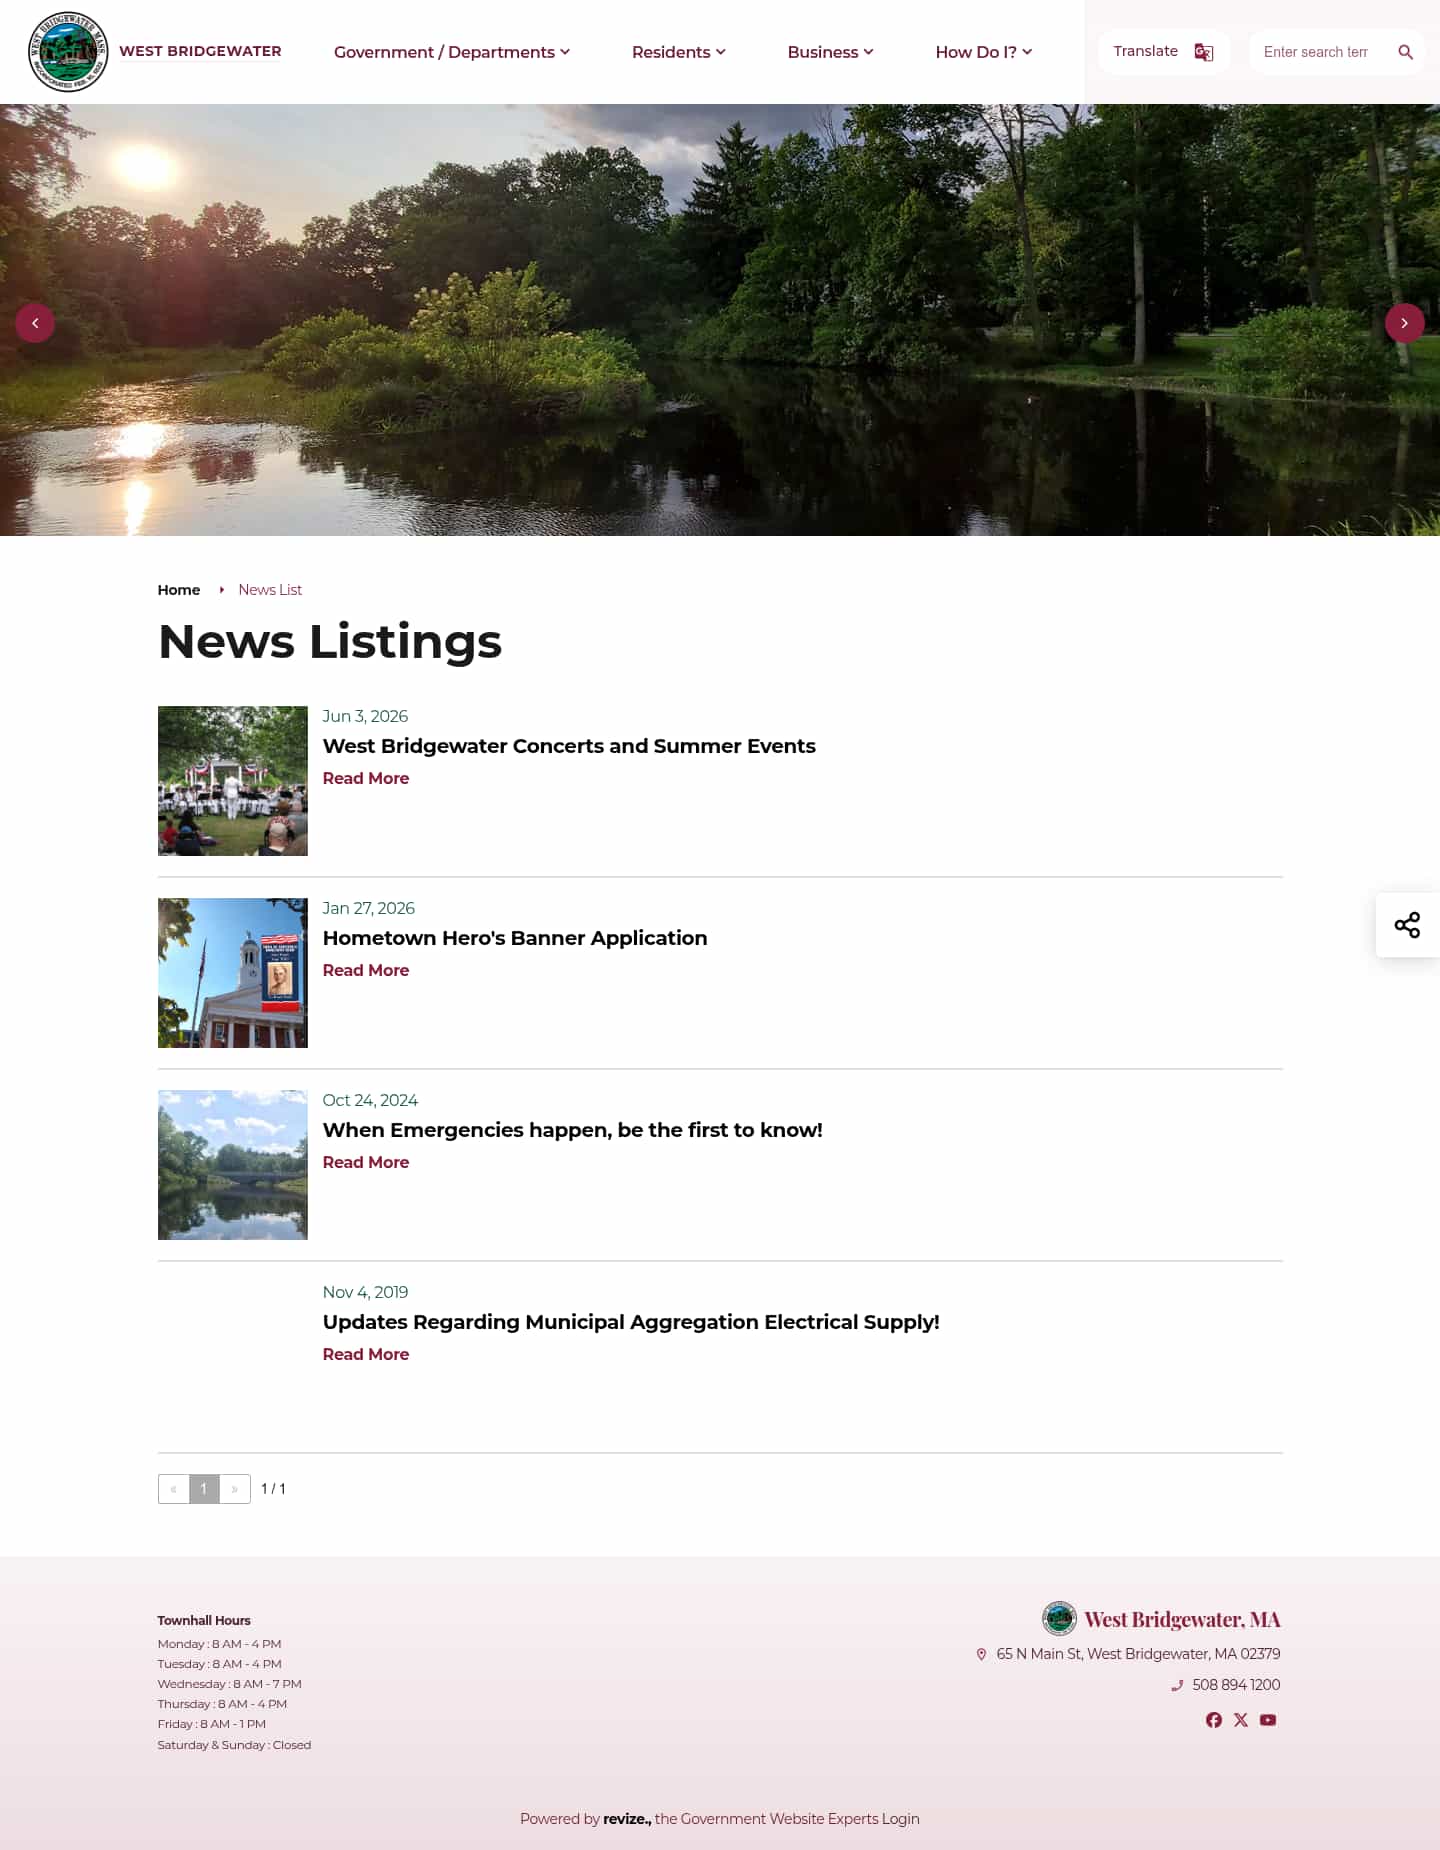Screen dimensions: 1440x1850
Task: Read More under Hometown Hero's Banner Application
Action: pos(366,970)
